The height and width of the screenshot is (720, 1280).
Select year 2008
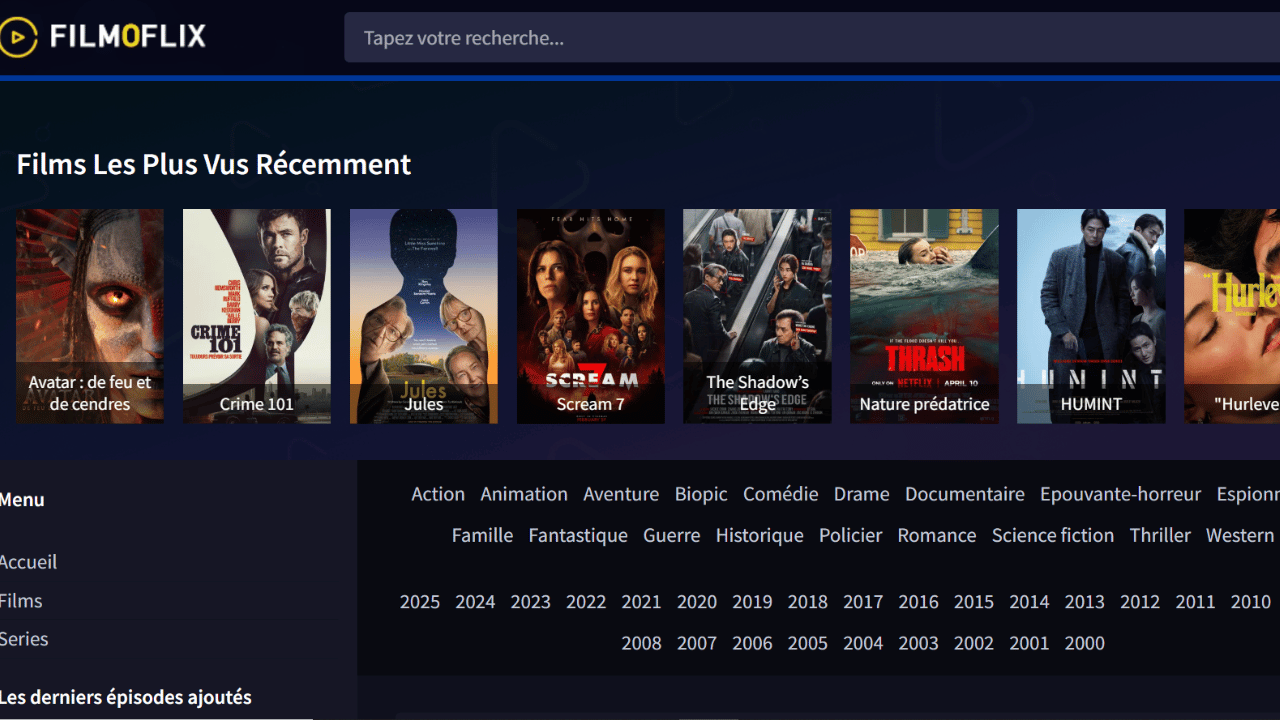(641, 643)
